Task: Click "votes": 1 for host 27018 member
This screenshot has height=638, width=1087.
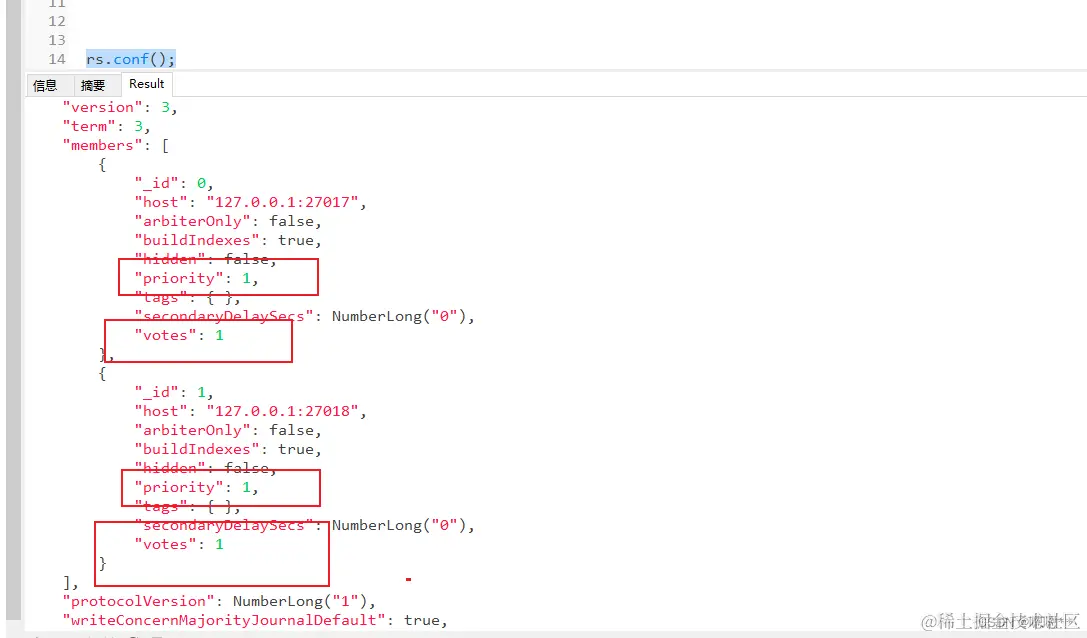Action: pos(179,544)
